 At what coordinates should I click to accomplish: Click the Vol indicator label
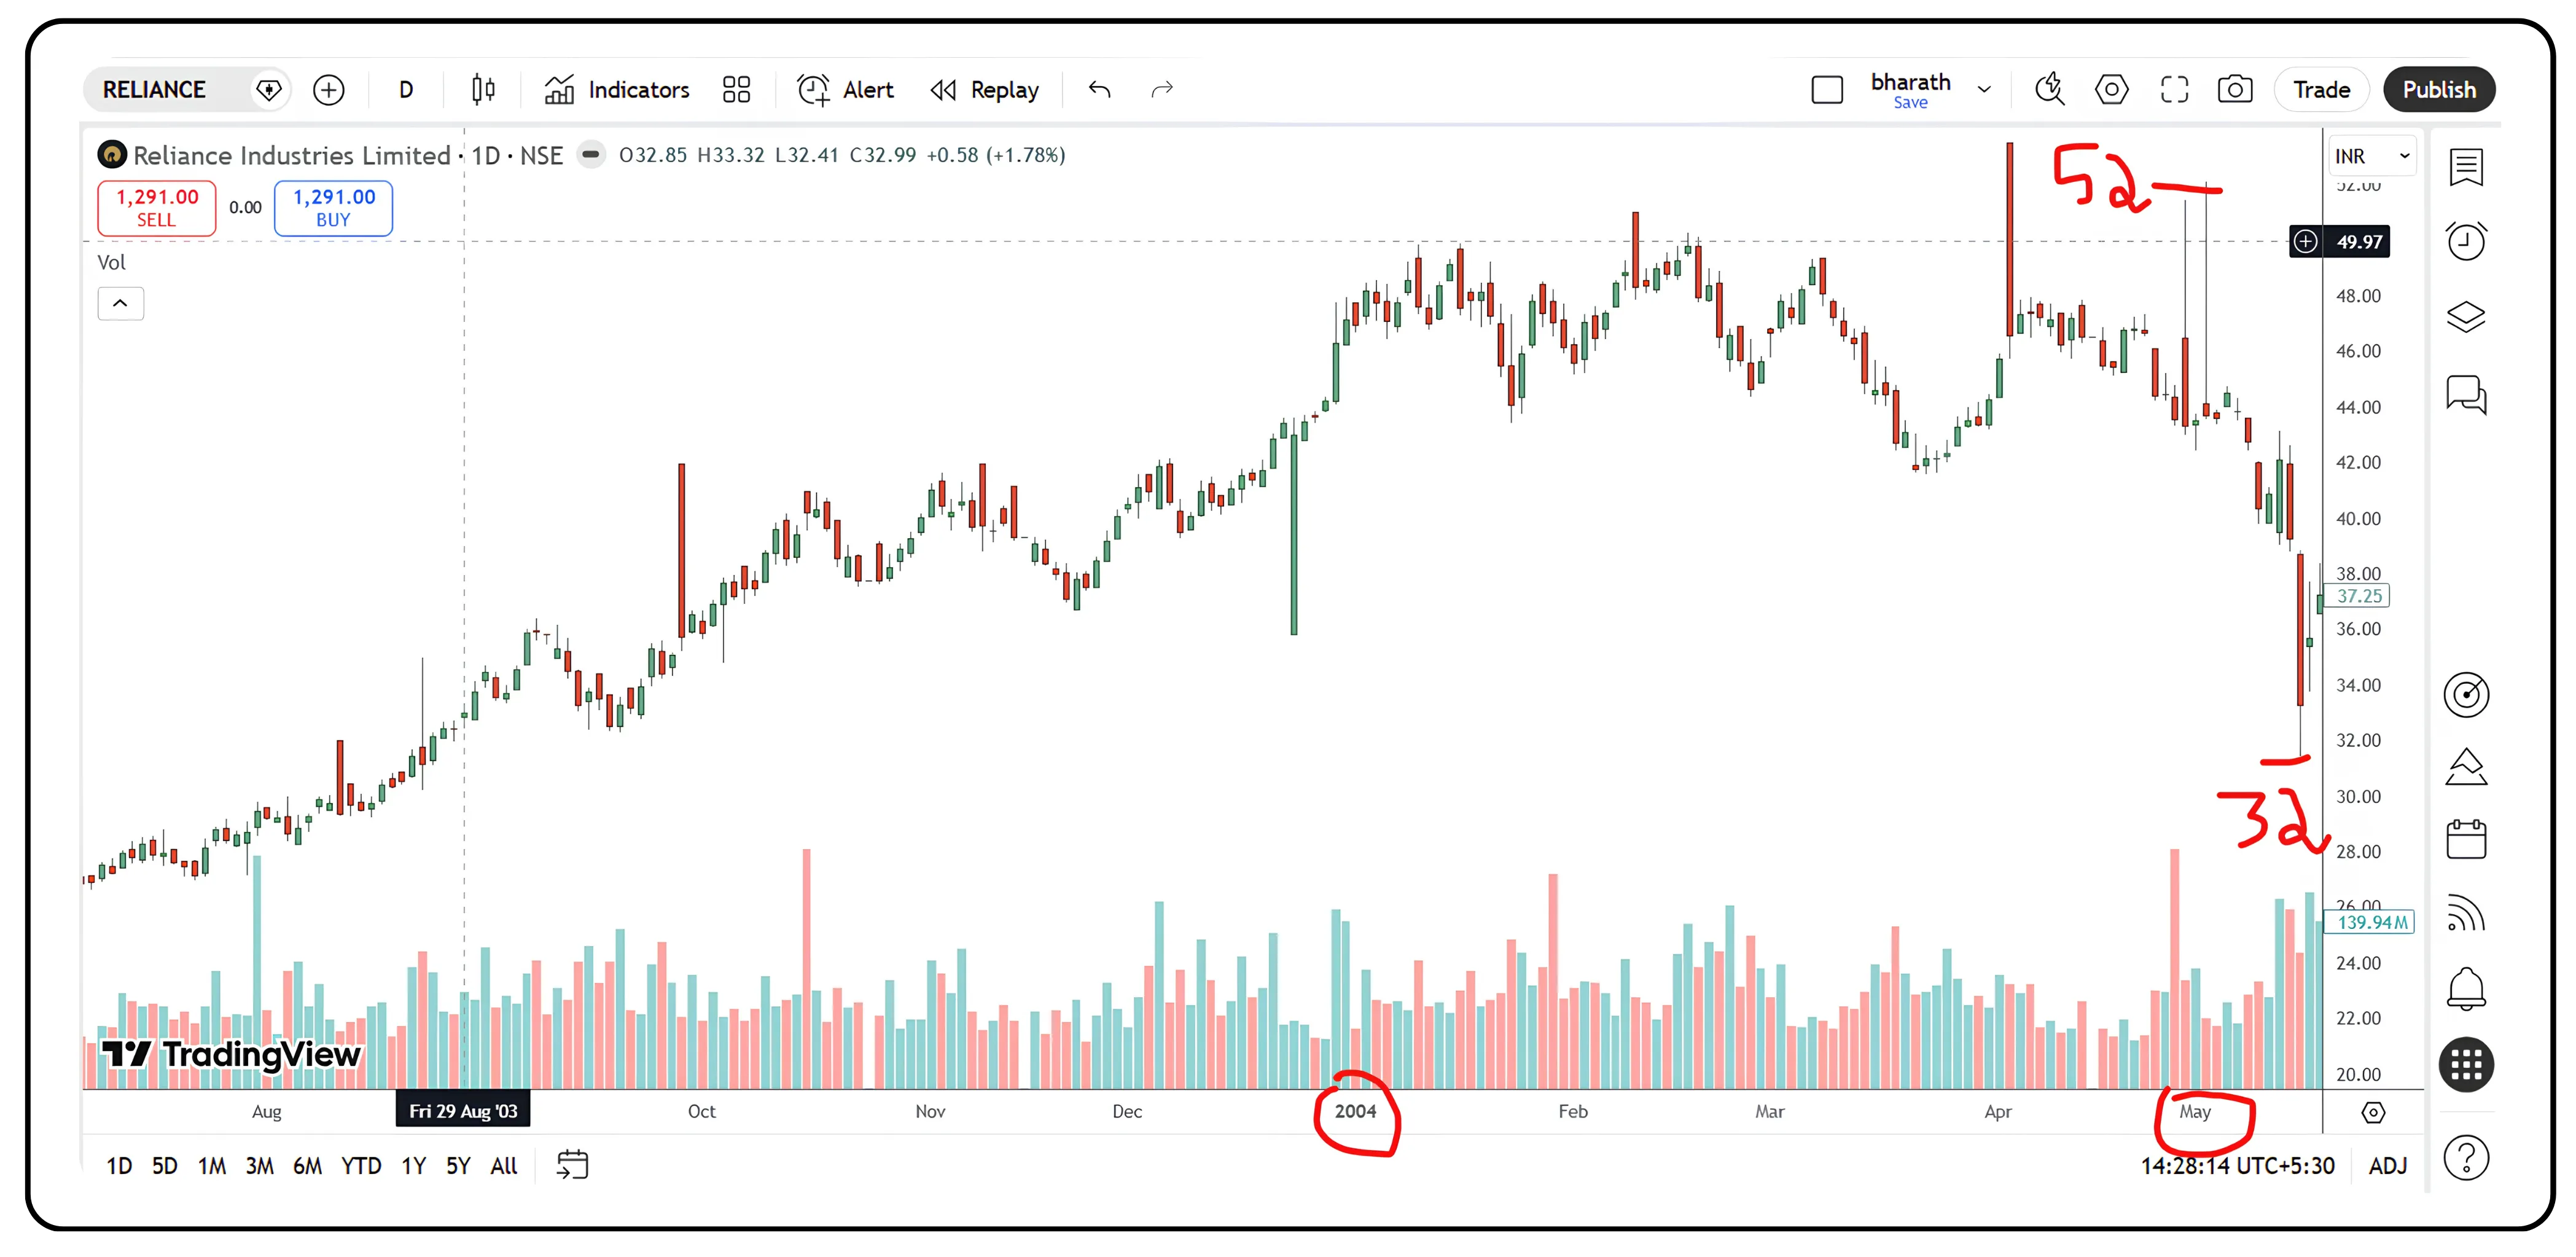[x=111, y=263]
